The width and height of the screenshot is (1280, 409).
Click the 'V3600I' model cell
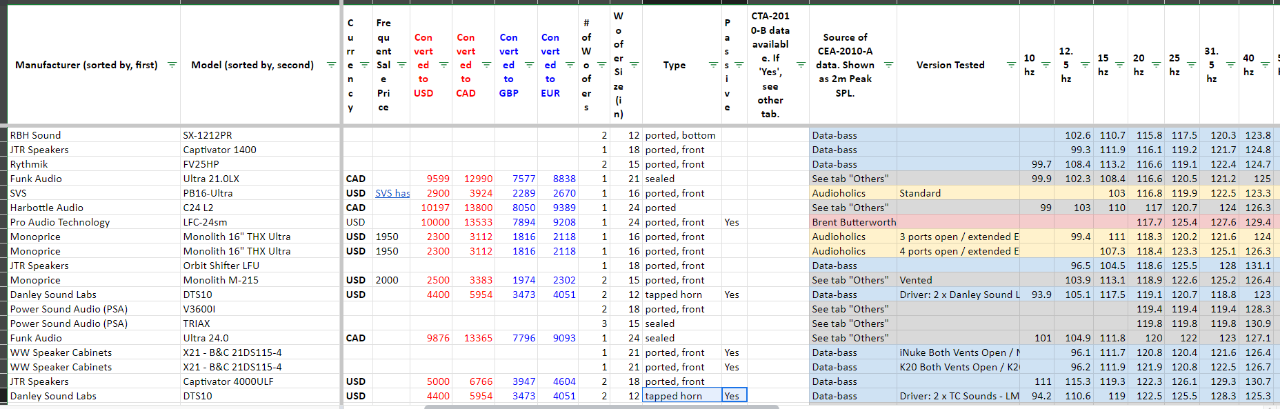pyautogui.click(x=260, y=309)
